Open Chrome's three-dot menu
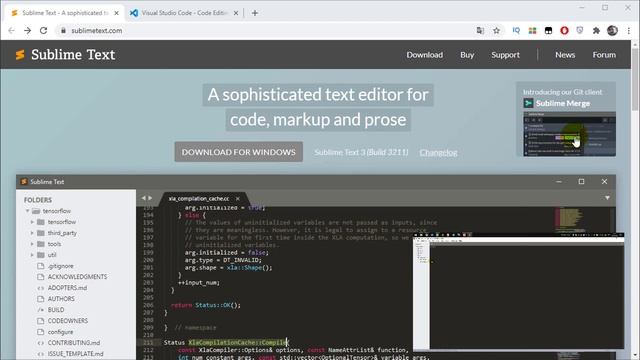Image resolution: width=640 pixels, height=360 pixels. point(629,31)
